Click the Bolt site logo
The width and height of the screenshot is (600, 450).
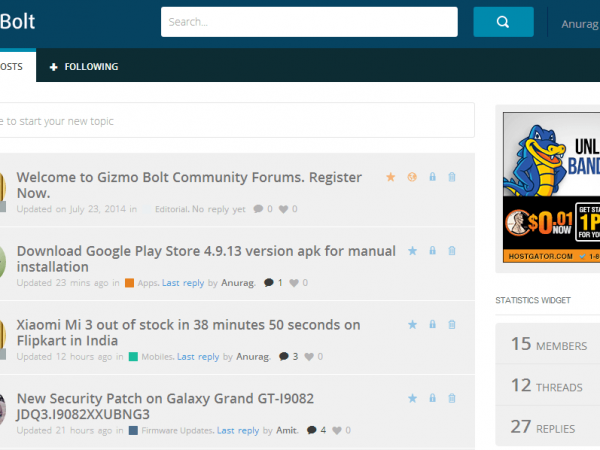tap(17, 21)
